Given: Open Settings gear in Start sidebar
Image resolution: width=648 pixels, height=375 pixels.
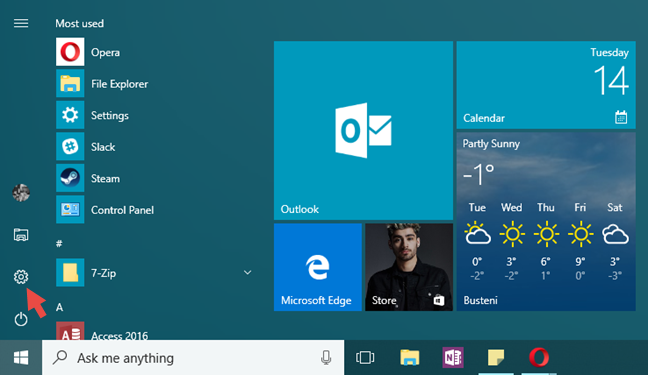Looking at the screenshot, I should coord(21,277).
